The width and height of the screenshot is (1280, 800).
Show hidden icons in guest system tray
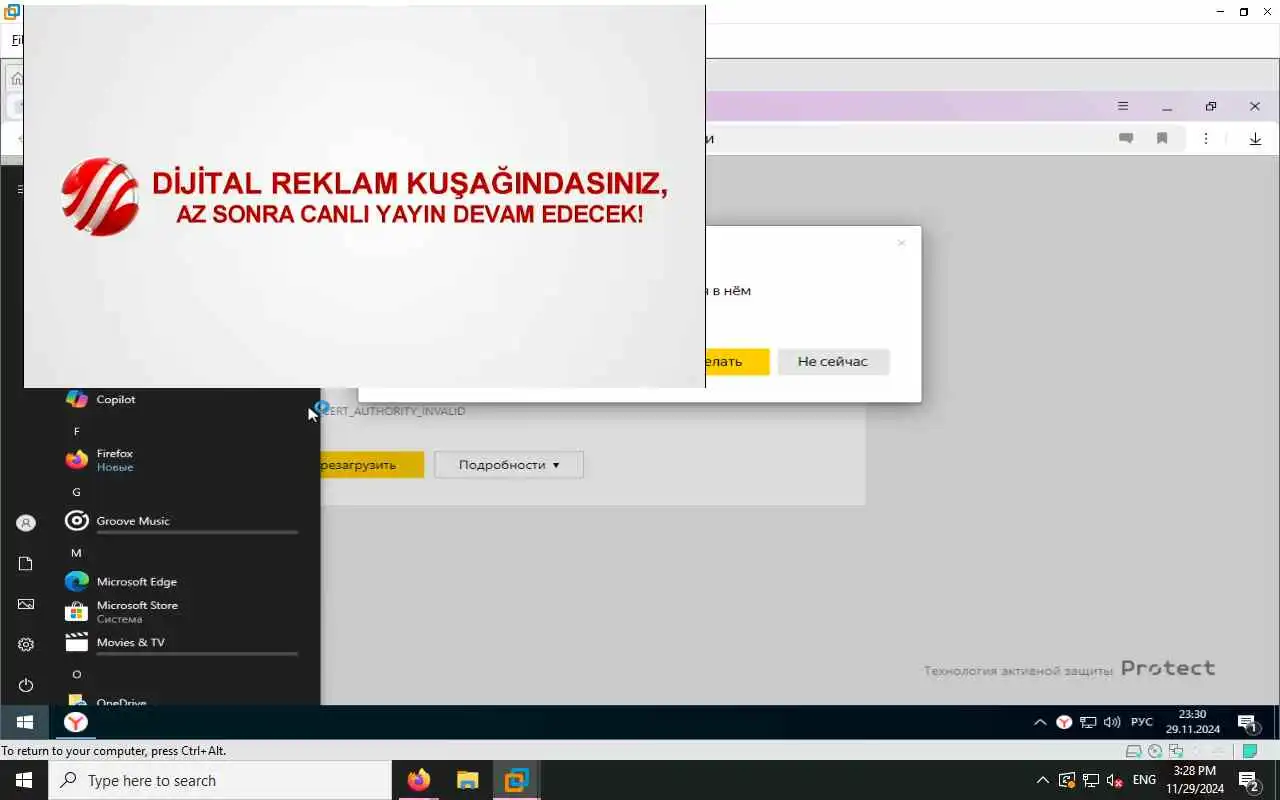(x=1040, y=722)
